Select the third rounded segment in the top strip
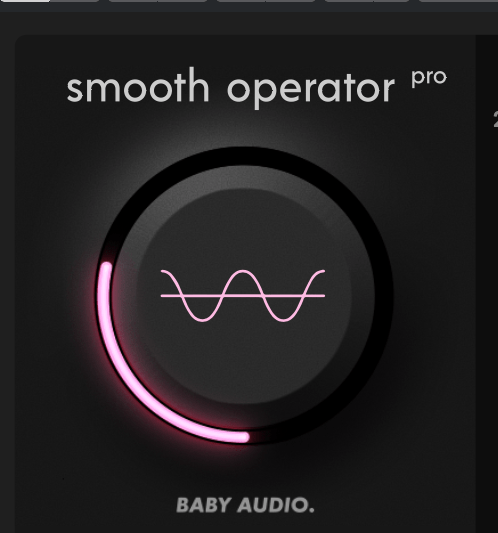This screenshot has width=498, height=533. click(x=266, y=1)
